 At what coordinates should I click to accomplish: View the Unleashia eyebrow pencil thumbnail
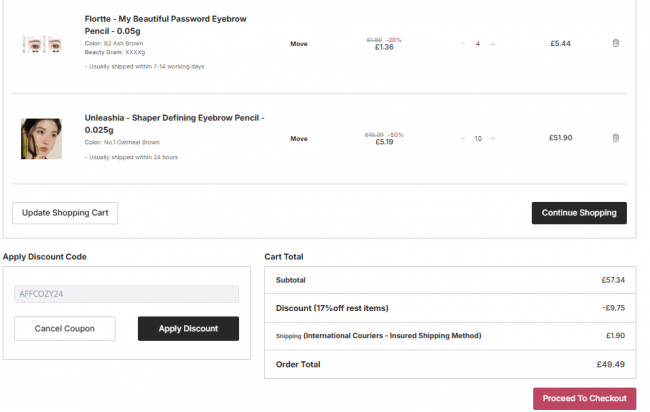pos(41,139)
